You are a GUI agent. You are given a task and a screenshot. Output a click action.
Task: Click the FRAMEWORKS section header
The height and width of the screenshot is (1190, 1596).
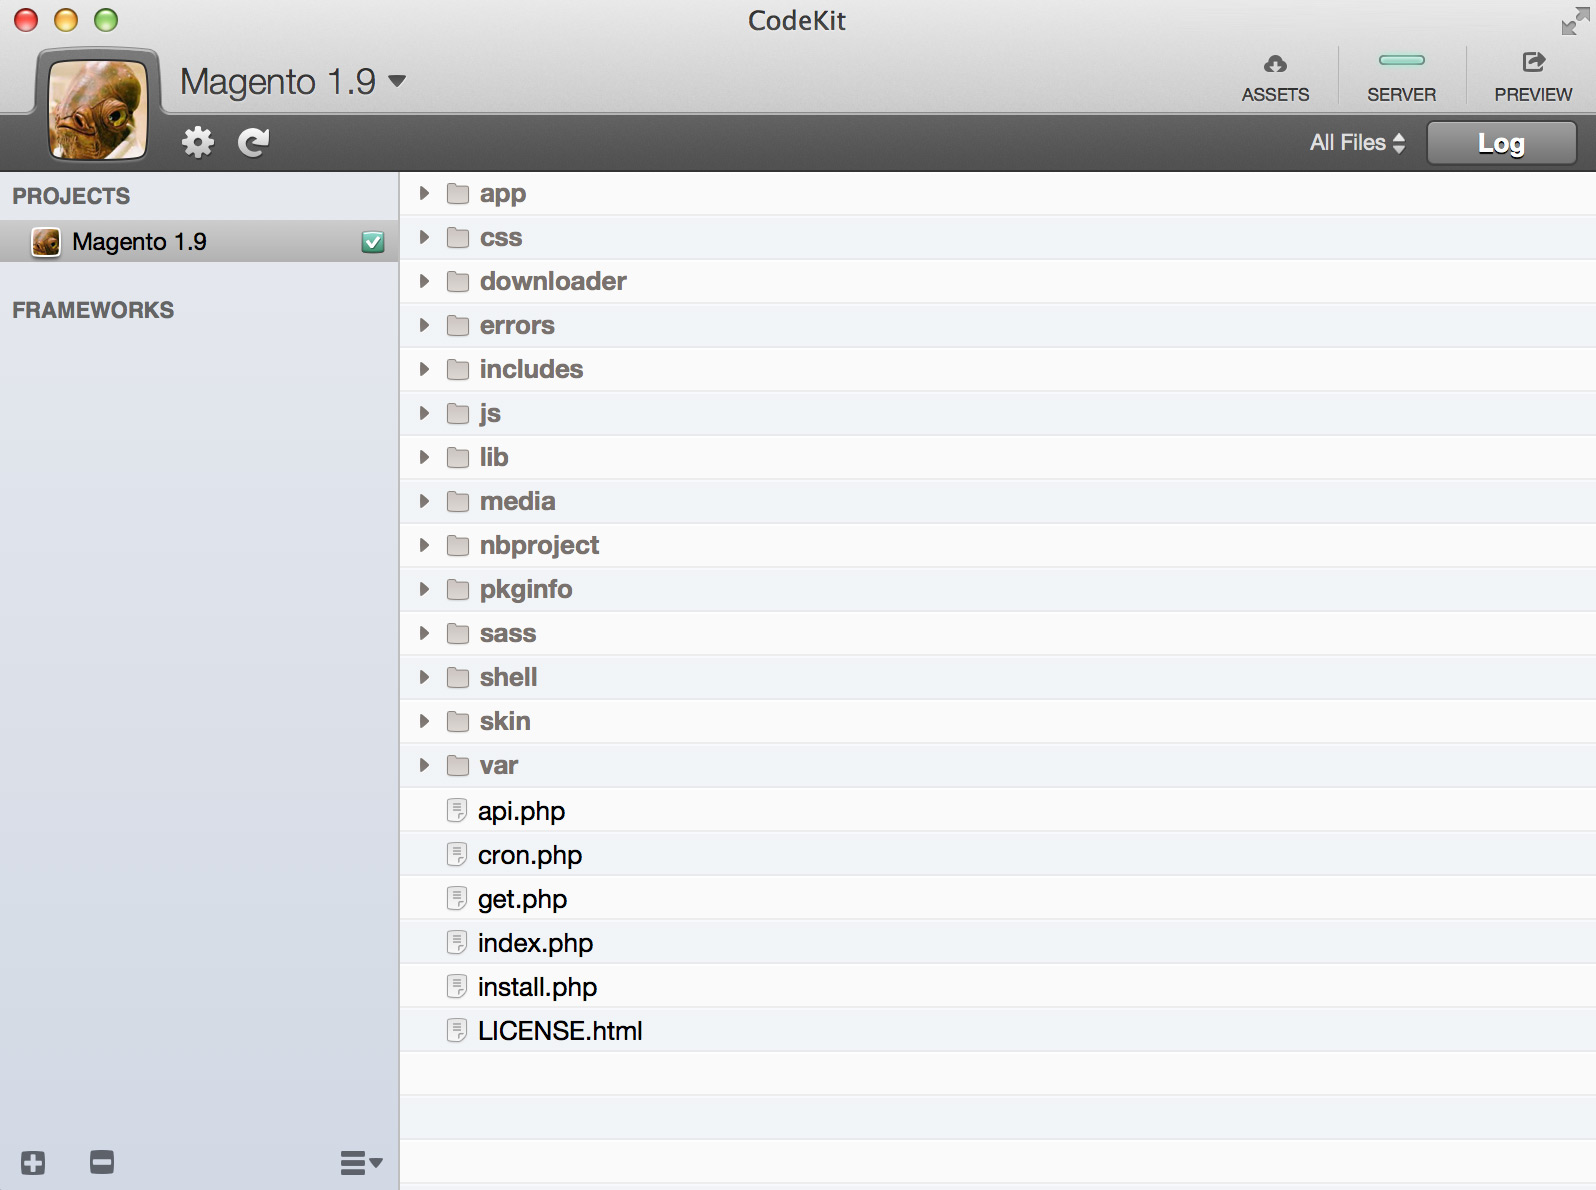93,310
